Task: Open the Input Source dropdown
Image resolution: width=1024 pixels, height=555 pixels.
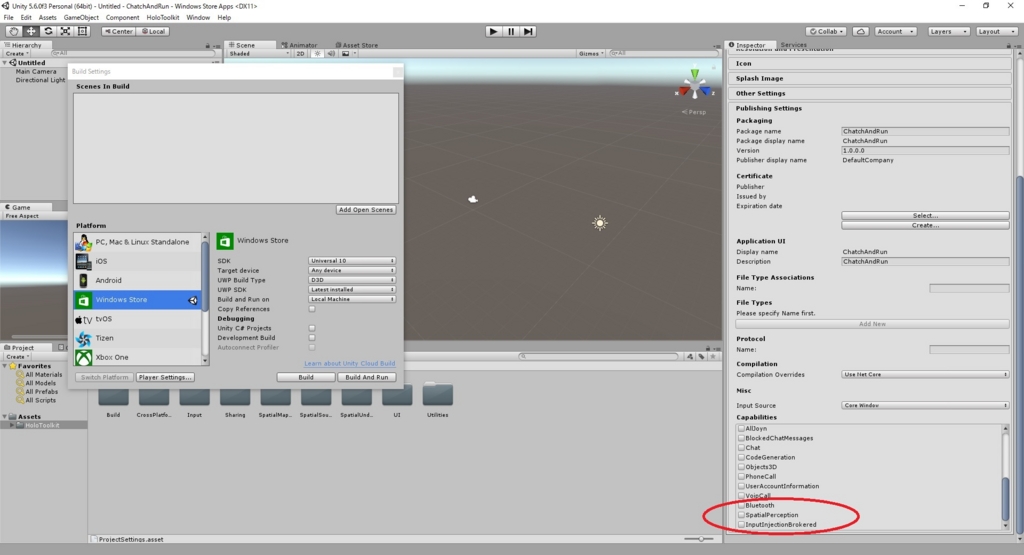Action: pyautogui.click(x=925, y=405)
